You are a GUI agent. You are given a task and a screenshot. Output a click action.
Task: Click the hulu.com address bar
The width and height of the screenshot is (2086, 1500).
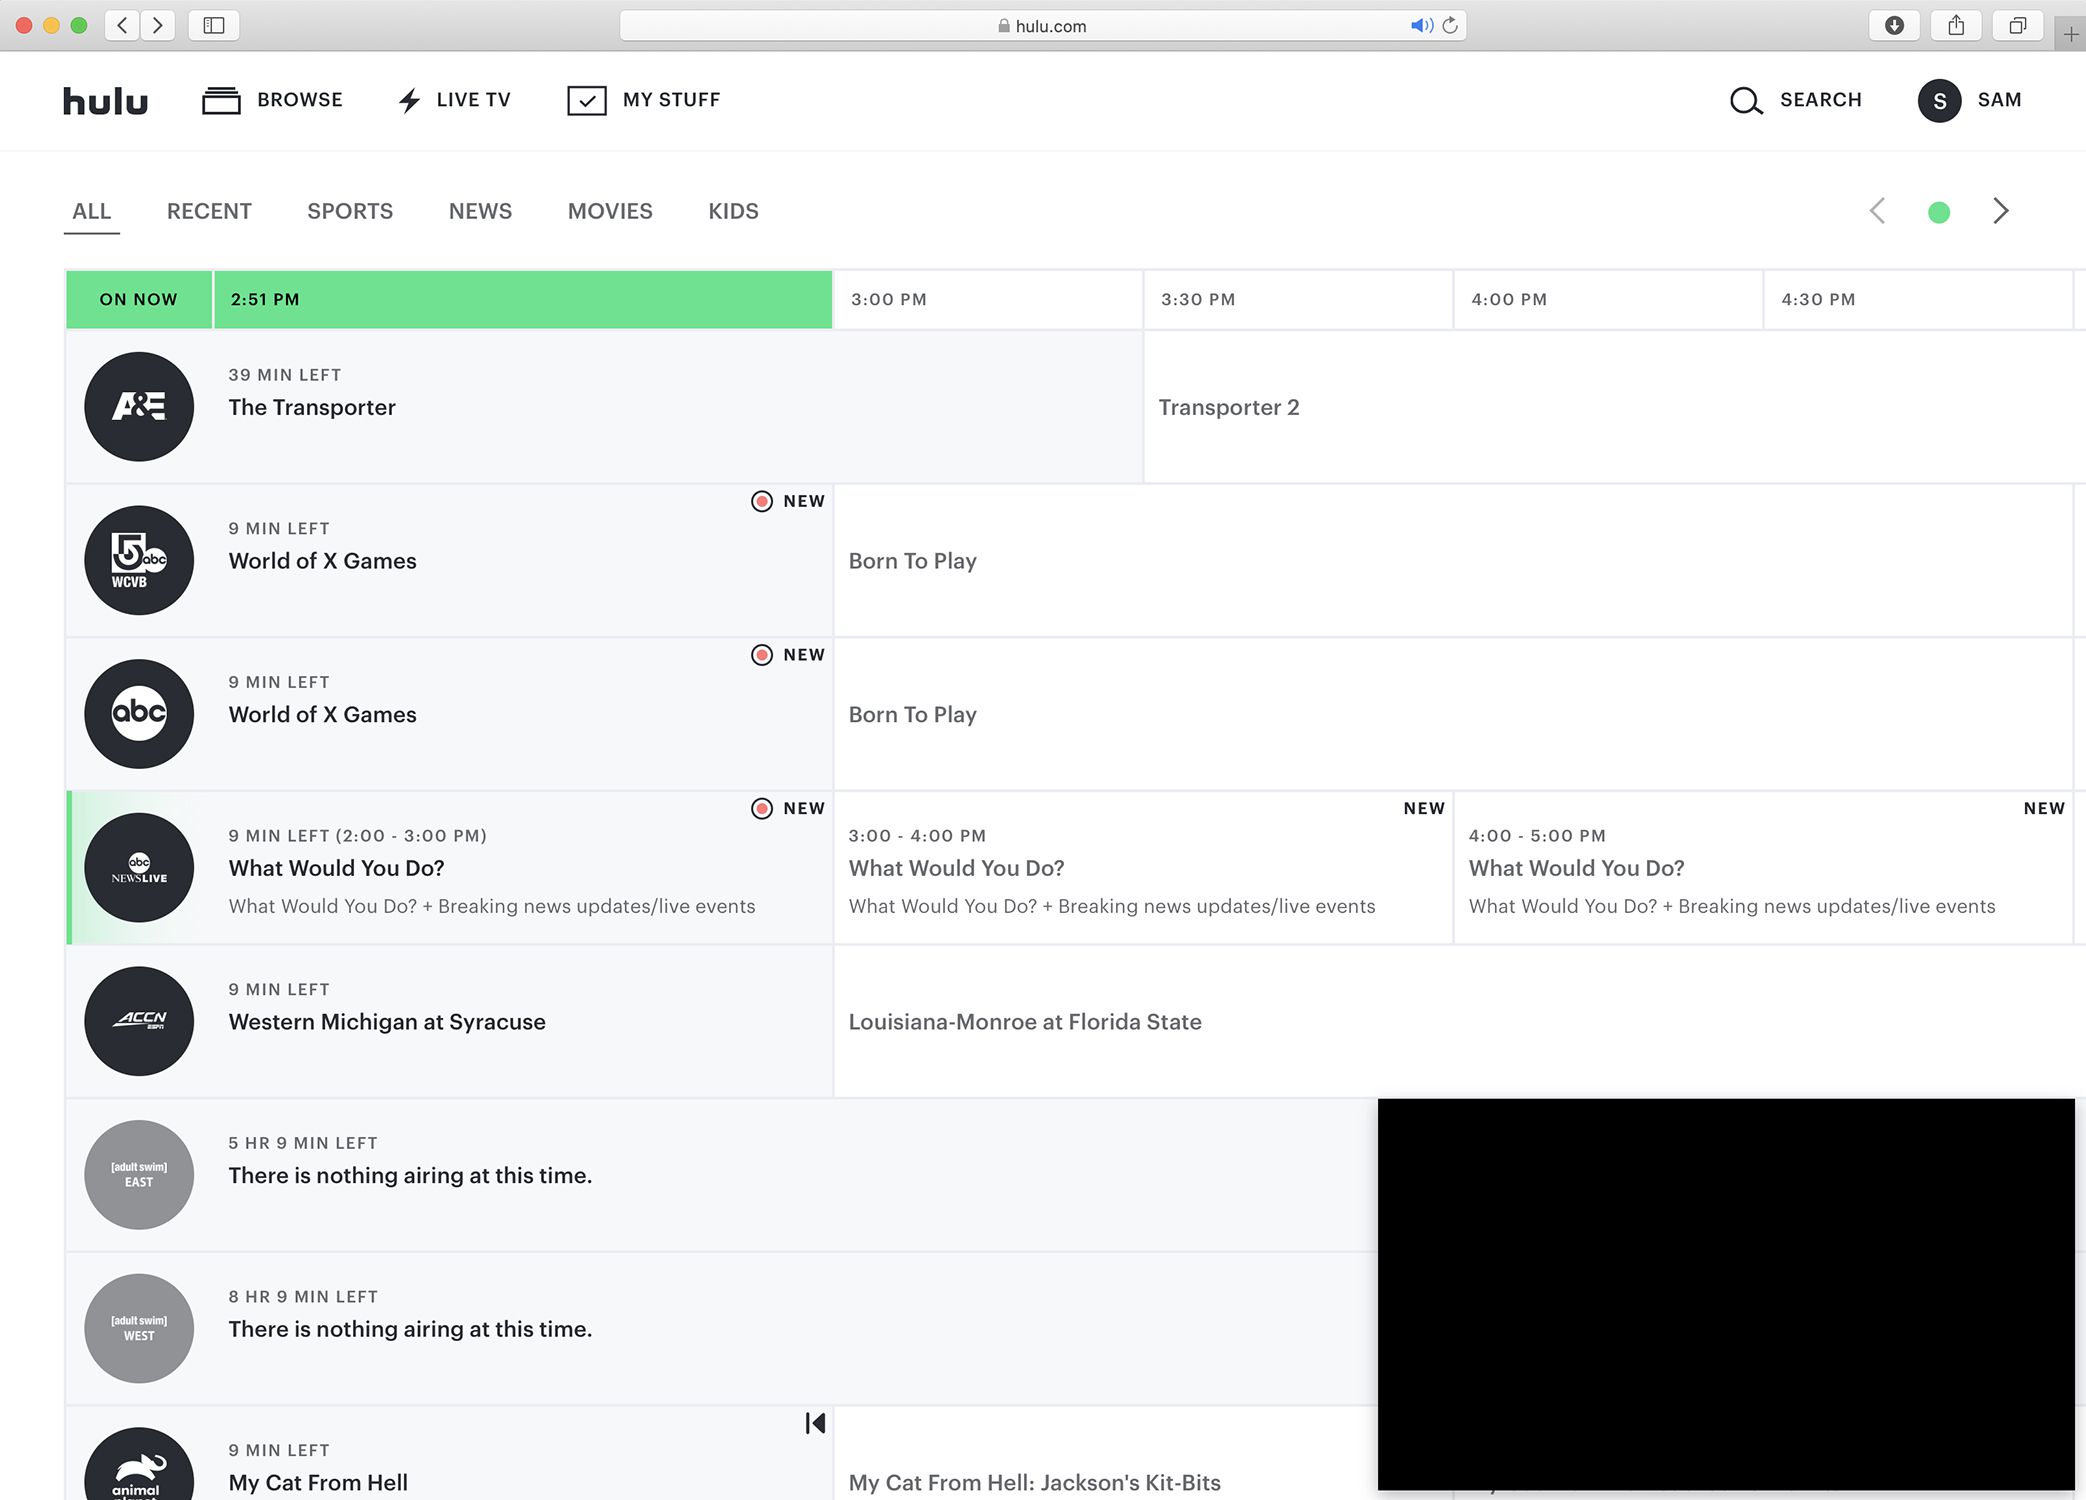(1042, 26)
